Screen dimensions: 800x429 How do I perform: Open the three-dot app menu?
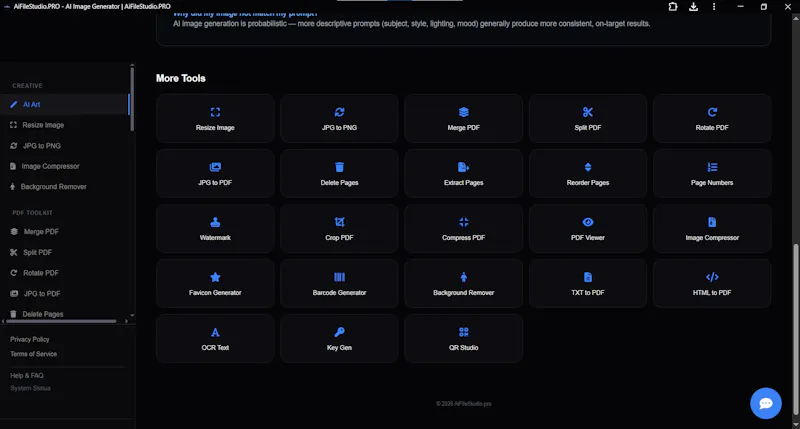(x=714, y=7)
